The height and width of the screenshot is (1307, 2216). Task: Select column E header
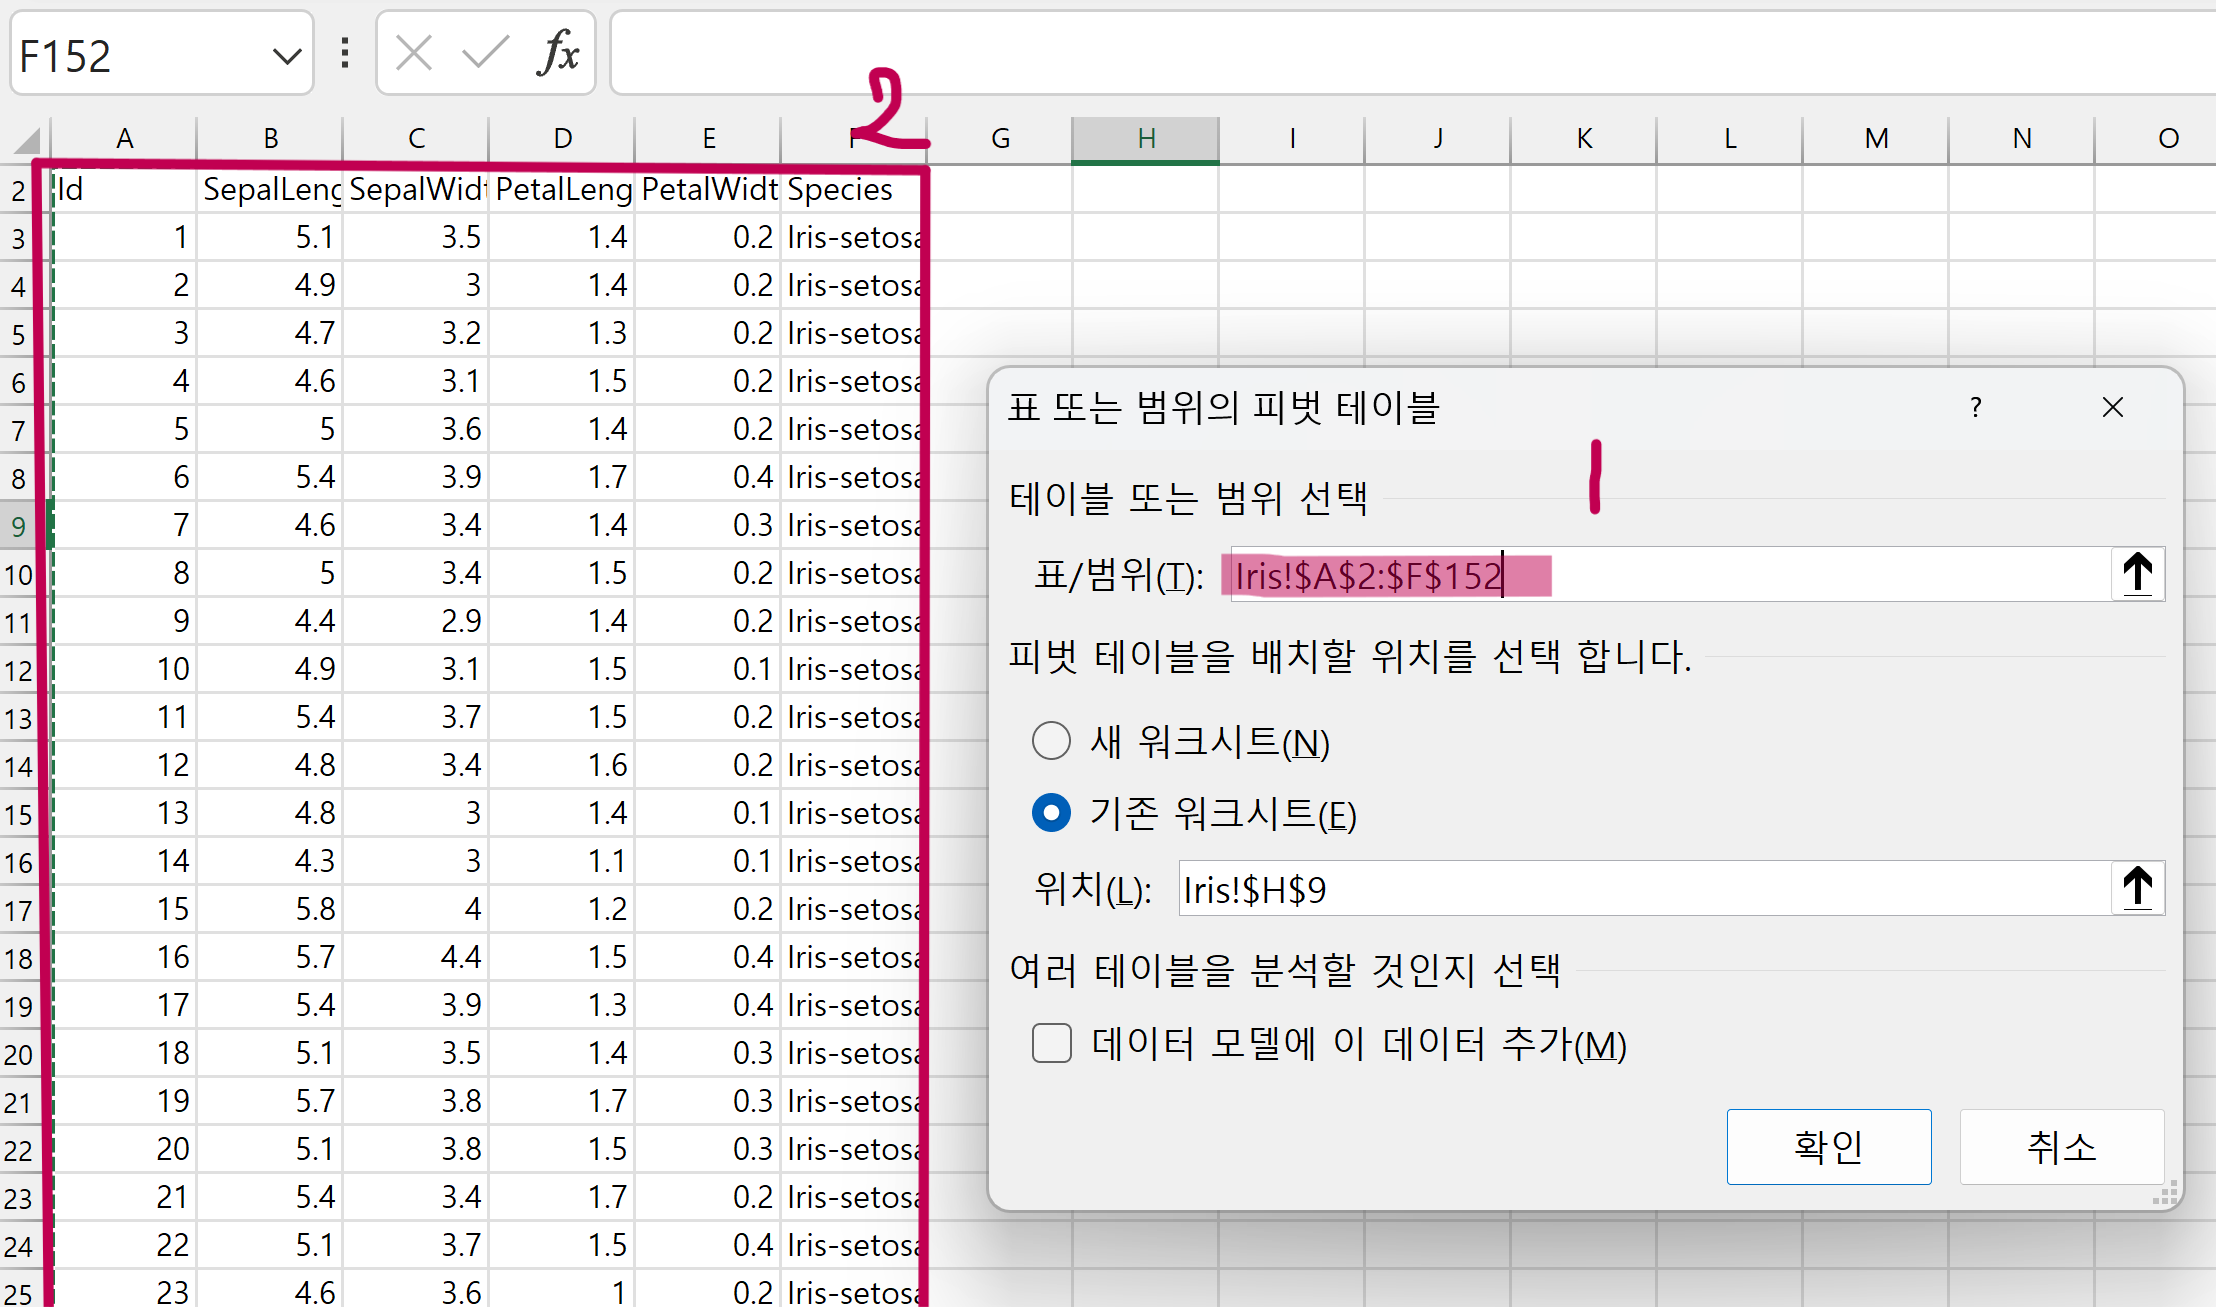(x=708, y=139)
